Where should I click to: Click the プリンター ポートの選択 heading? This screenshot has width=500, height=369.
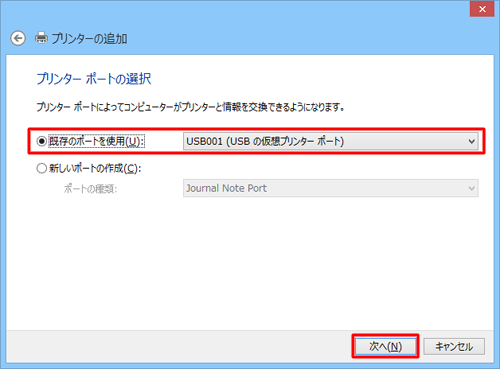(94, 79)
